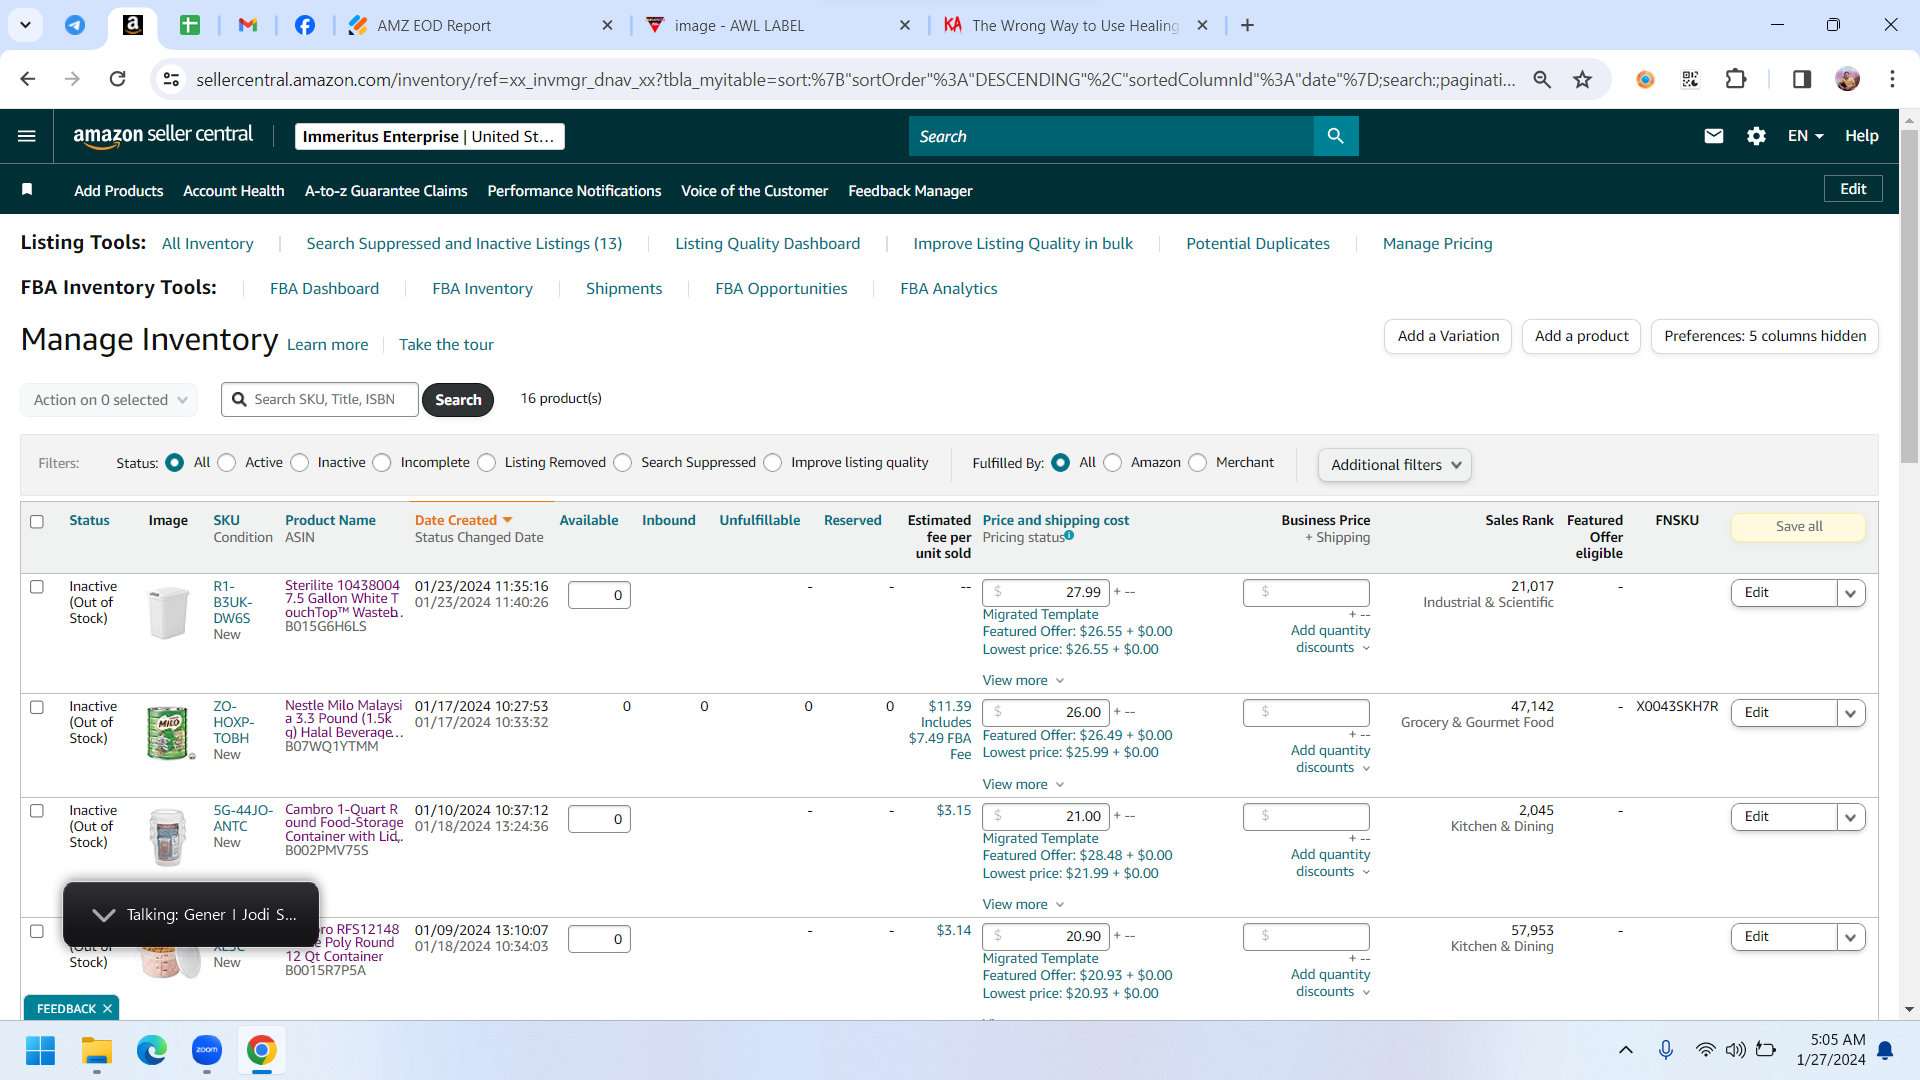Click the pricing status info icon
Image resolution: width=1920 pixels, height=1080 pixels.
pos(1069,536)
